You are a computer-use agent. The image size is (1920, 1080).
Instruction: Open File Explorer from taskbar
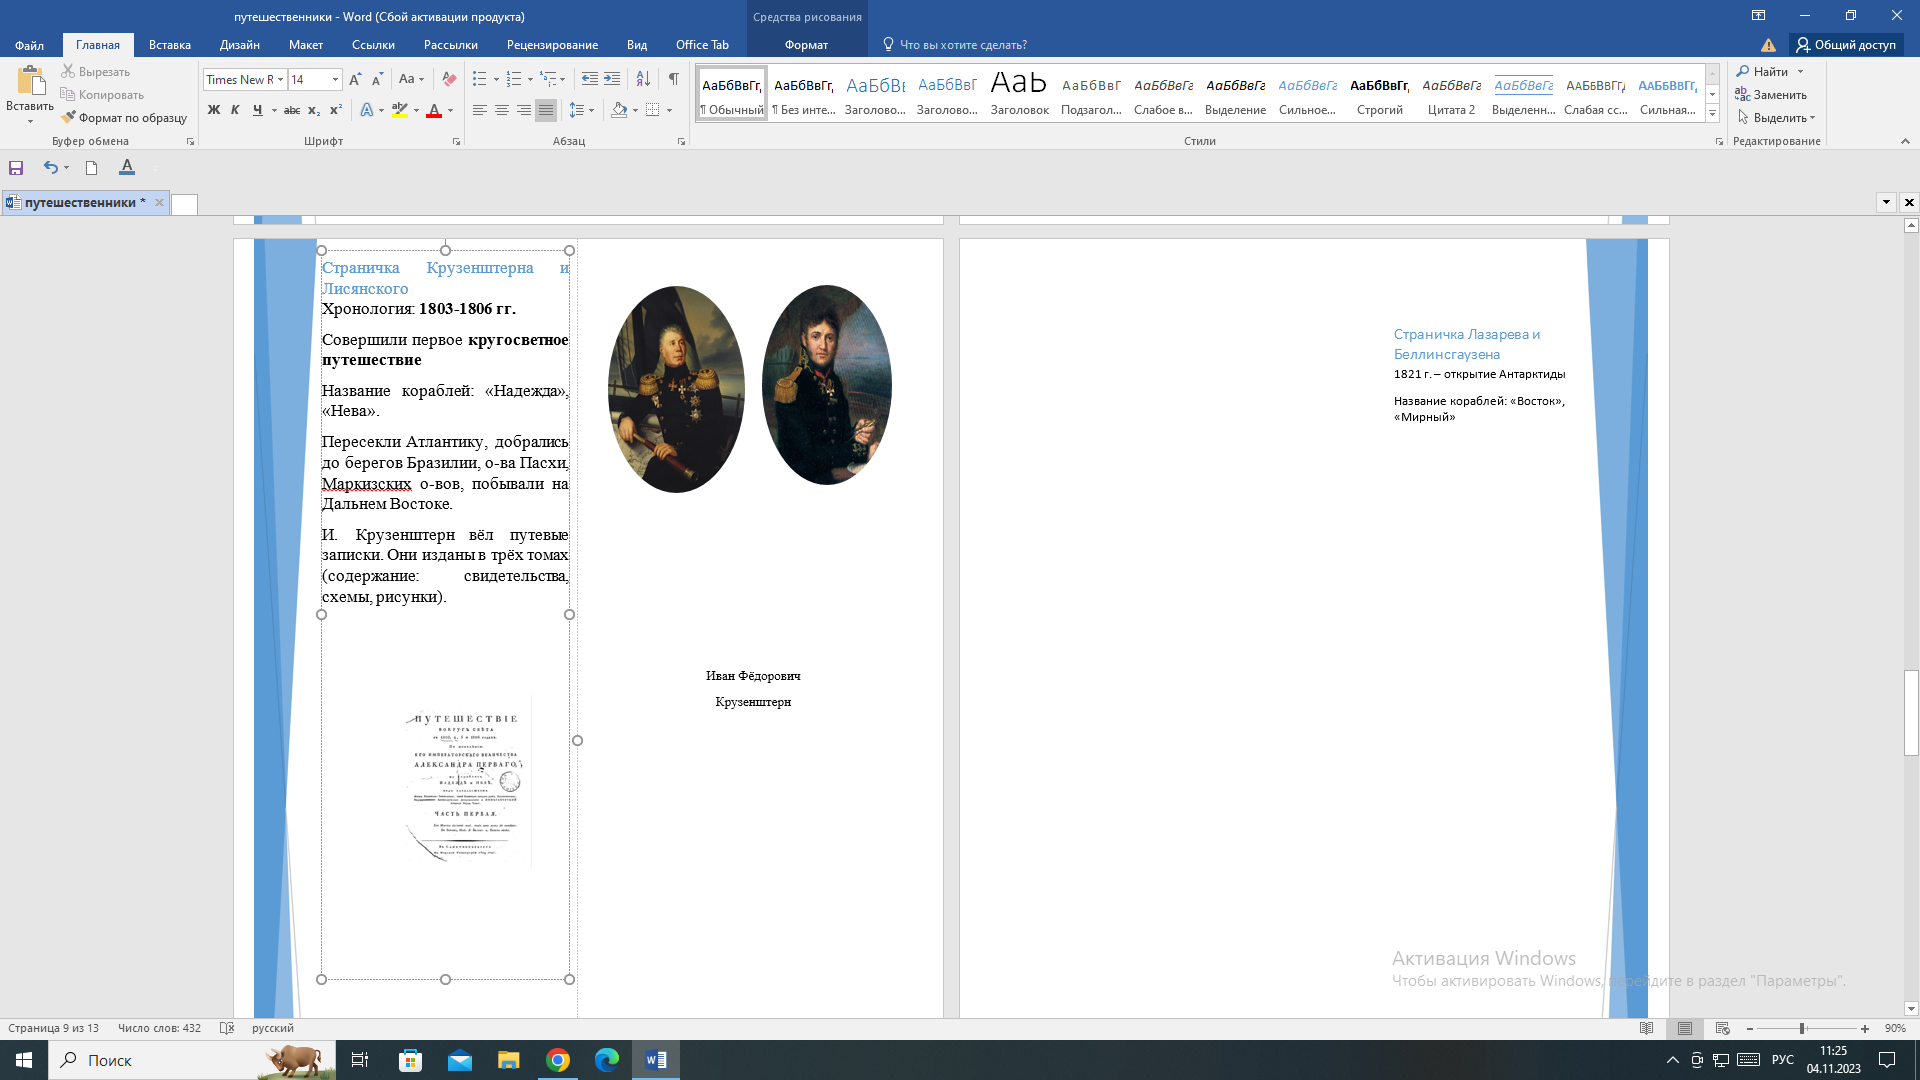point(509,1060)
